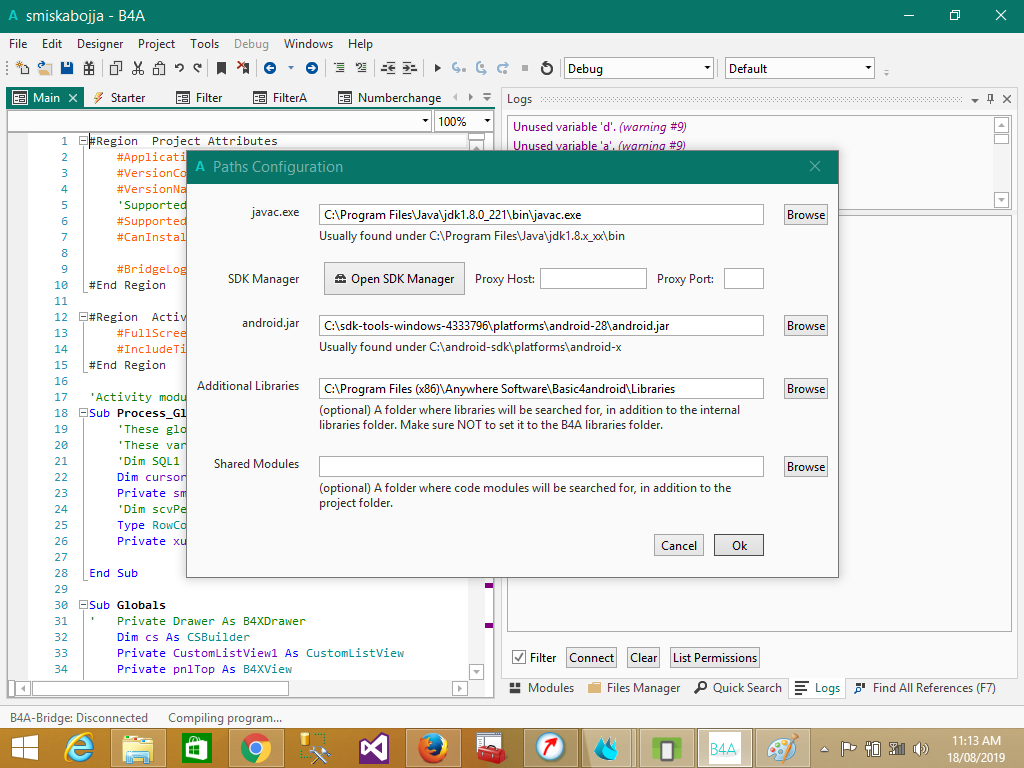
Task: Collapse the Sub Globals code block
Action: tap(83, 605)
